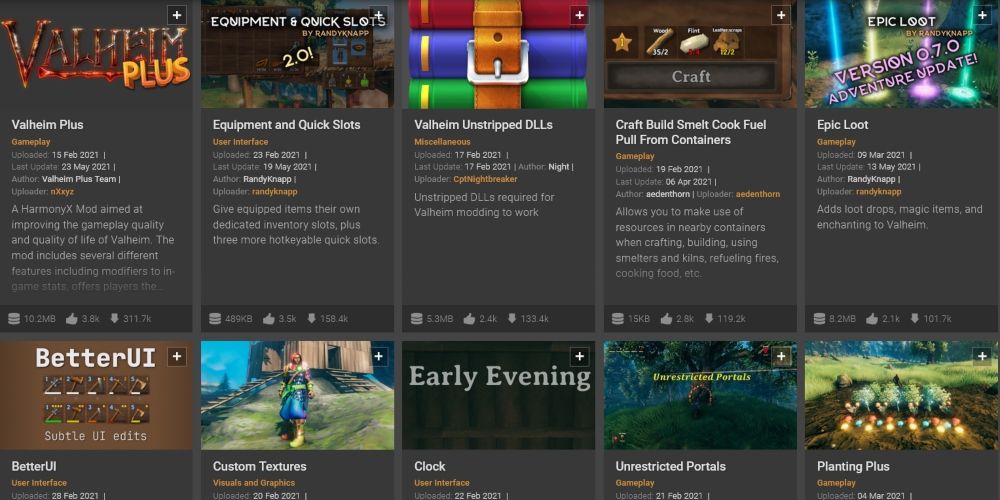Viewport: 1000px width, 500px height.
Task: Open Custom Textures character thumbnail
Action: coord(297,395)
